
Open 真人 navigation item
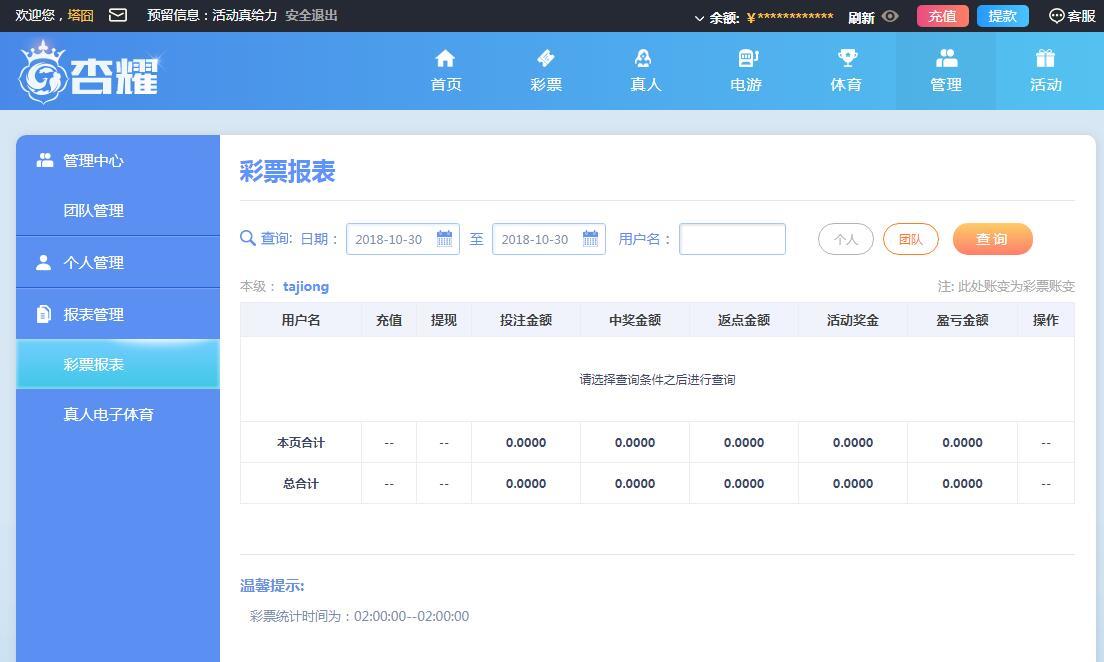tap(646, 70)
